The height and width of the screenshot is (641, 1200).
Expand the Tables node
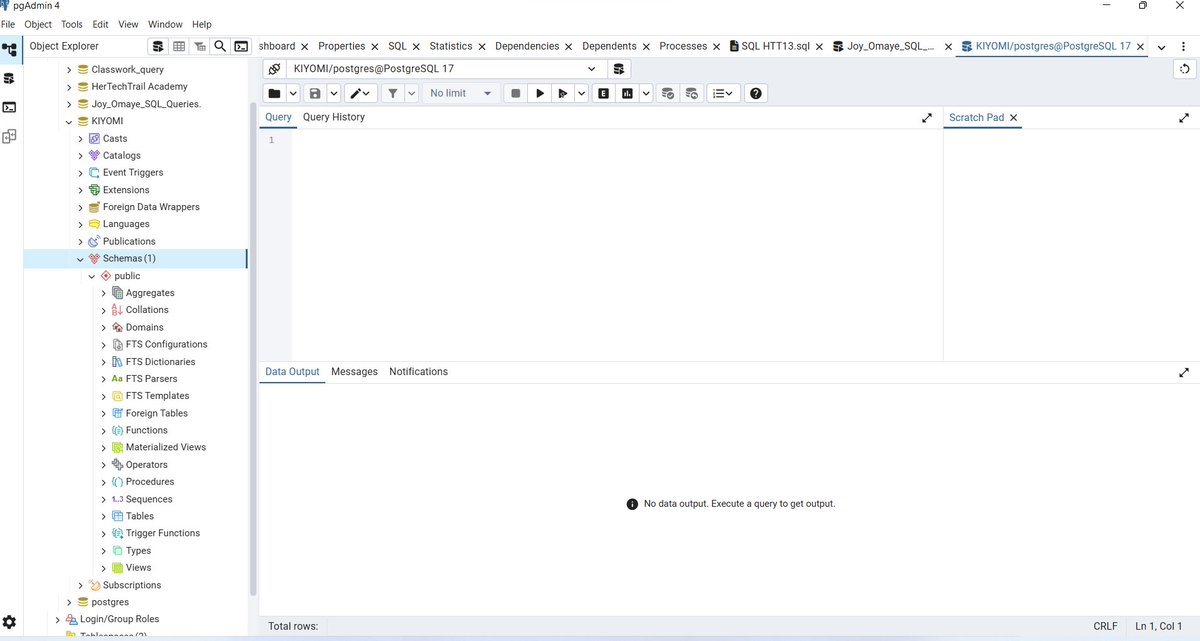pyautogui.click(x=104, y=516)
